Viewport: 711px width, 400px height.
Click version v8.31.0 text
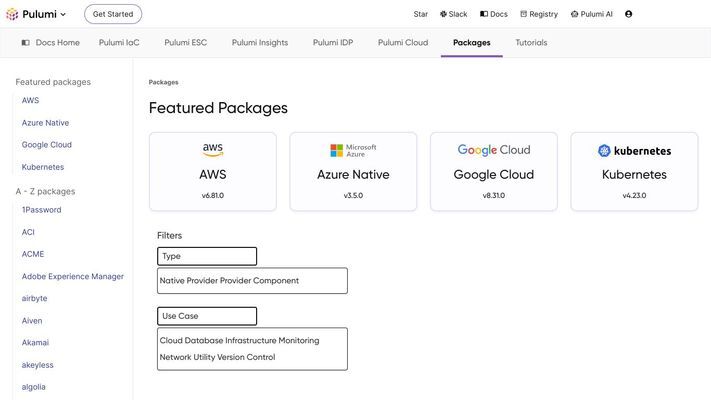pos(494,195)
